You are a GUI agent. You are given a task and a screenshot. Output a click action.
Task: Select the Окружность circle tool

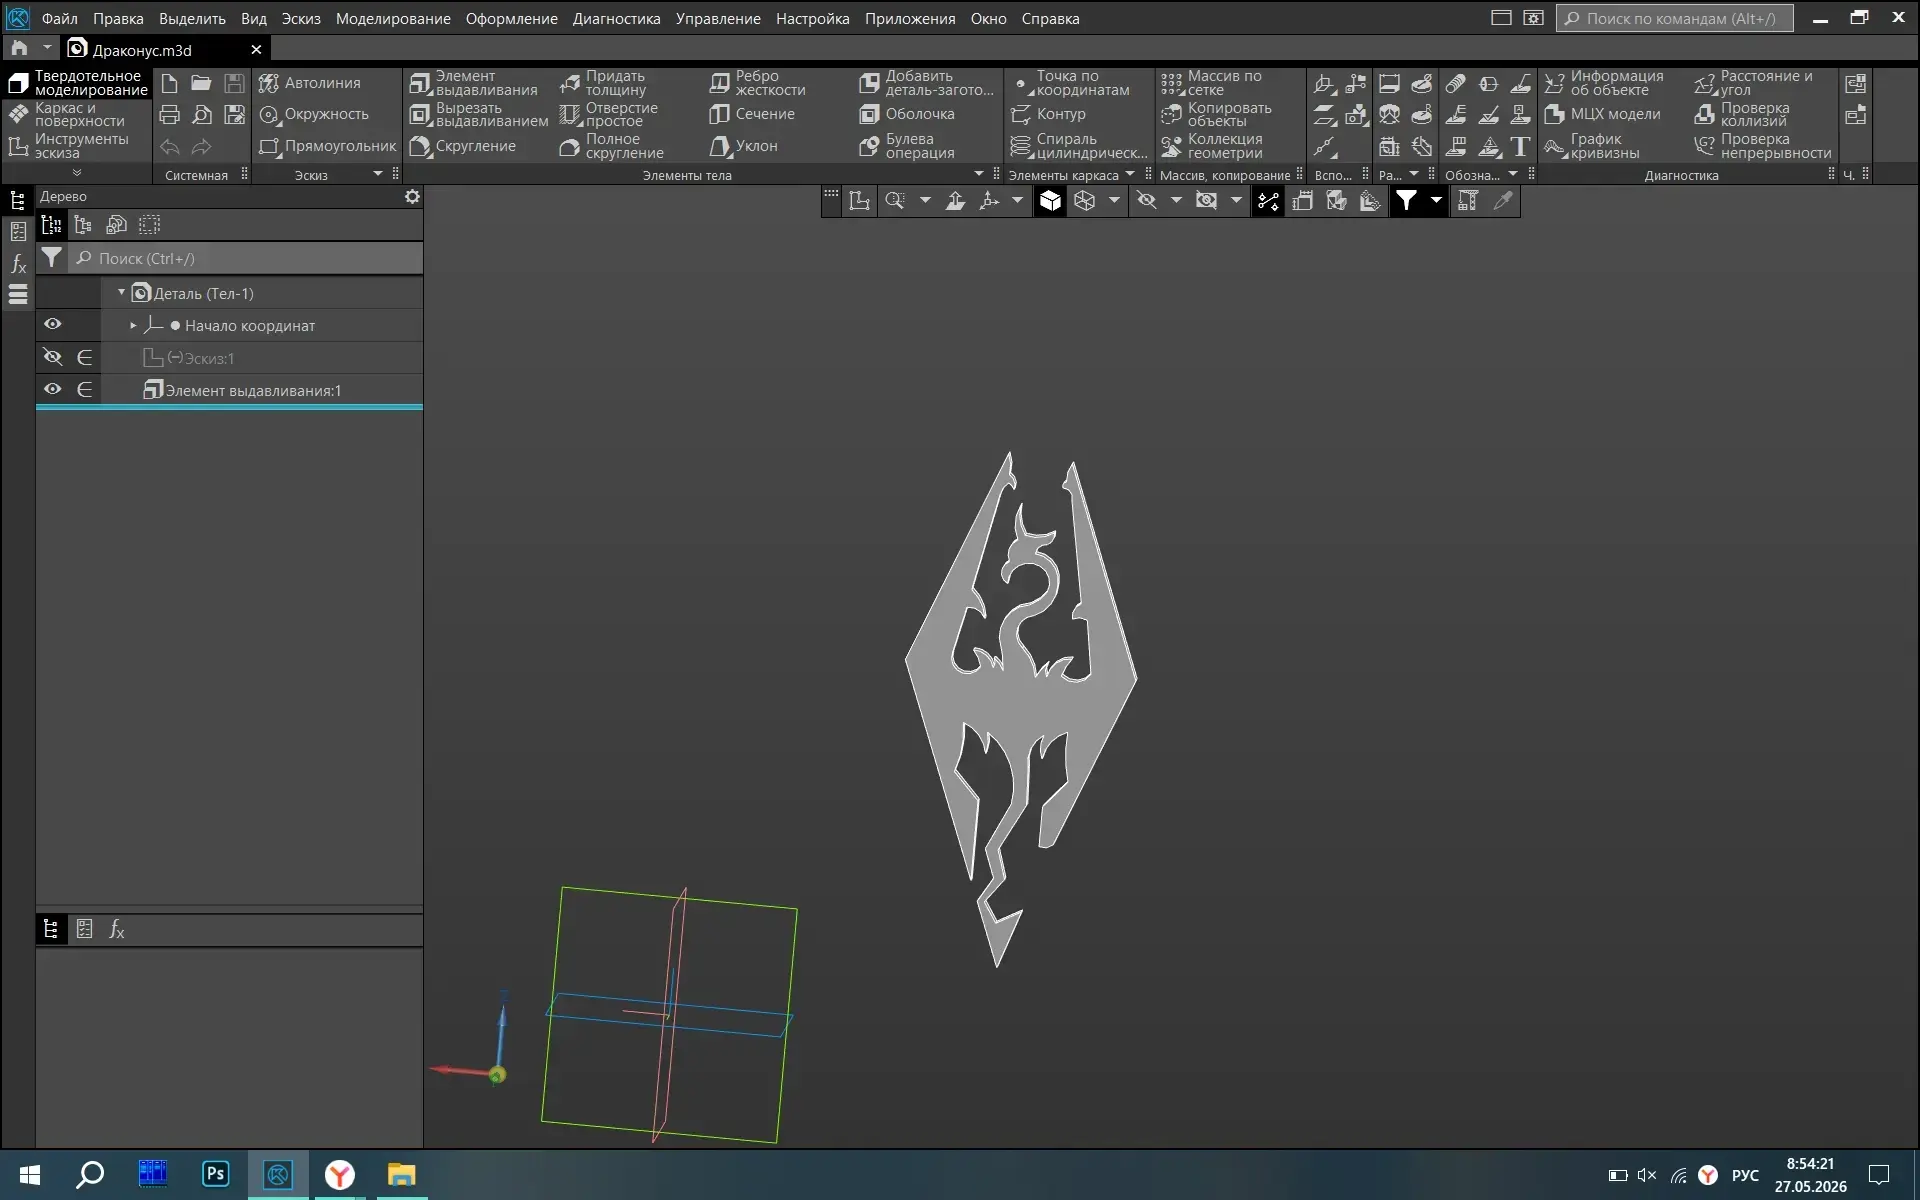click(314, 114)
